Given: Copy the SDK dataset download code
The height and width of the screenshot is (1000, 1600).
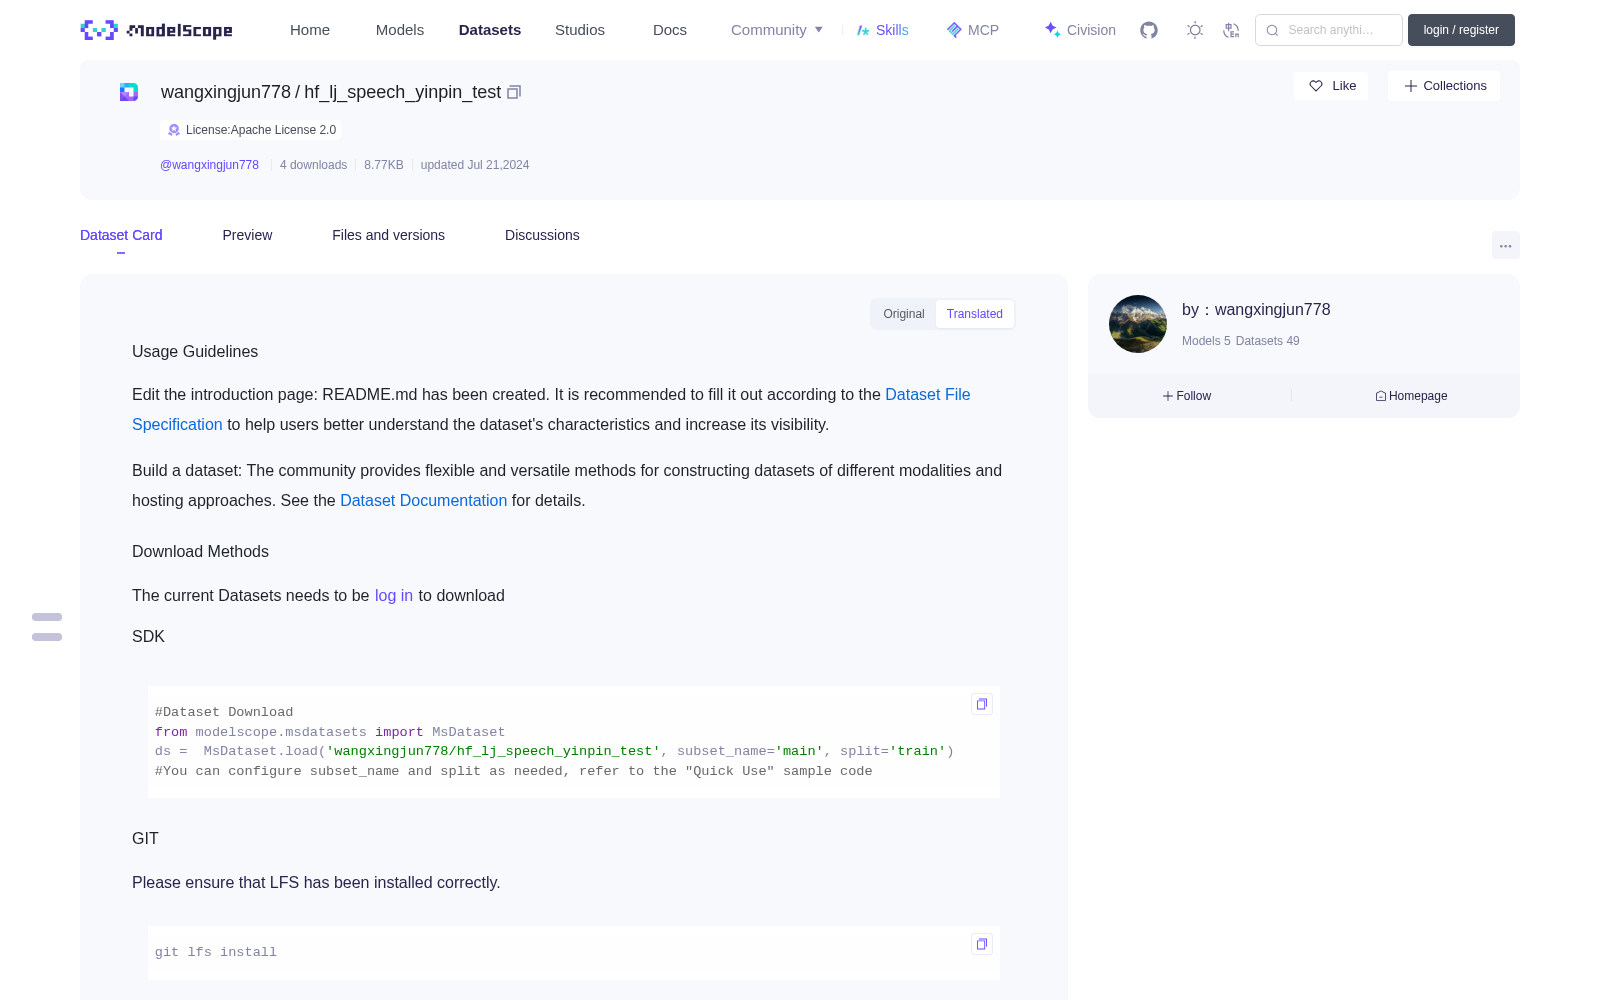Looking at the screenshot, I should 982,704.
